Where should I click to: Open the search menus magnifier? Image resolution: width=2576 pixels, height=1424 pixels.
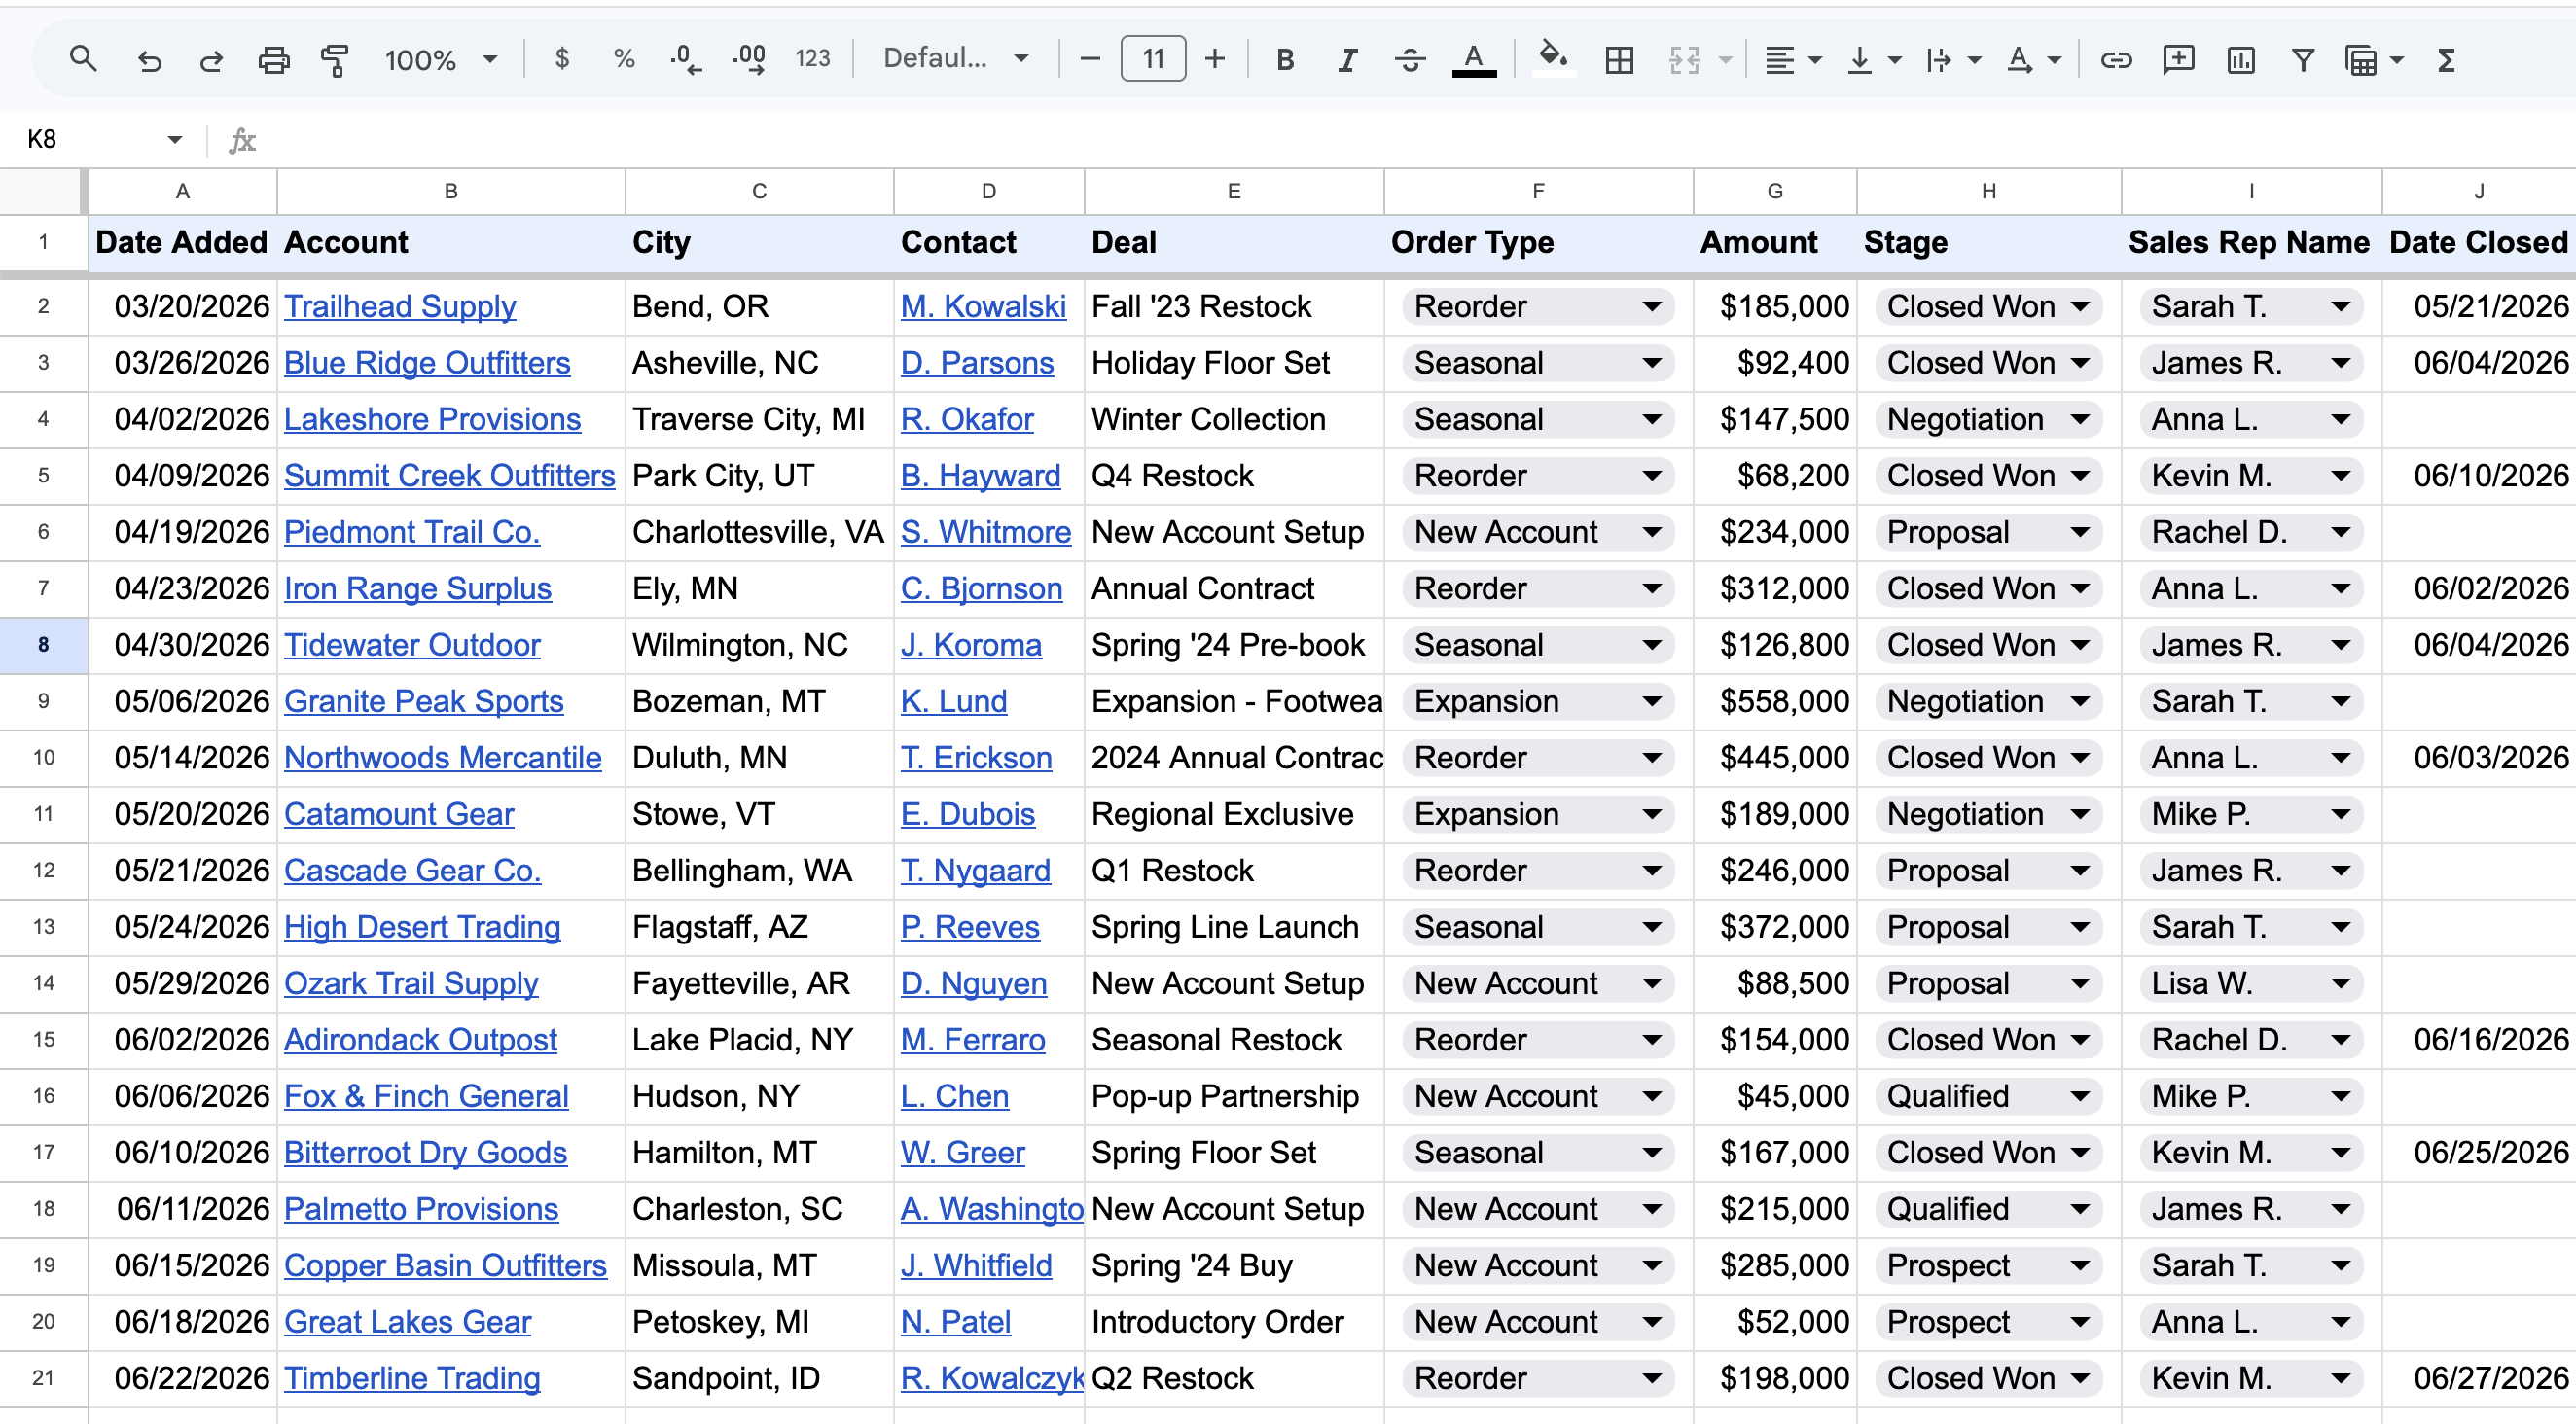[x=83, y=60]
